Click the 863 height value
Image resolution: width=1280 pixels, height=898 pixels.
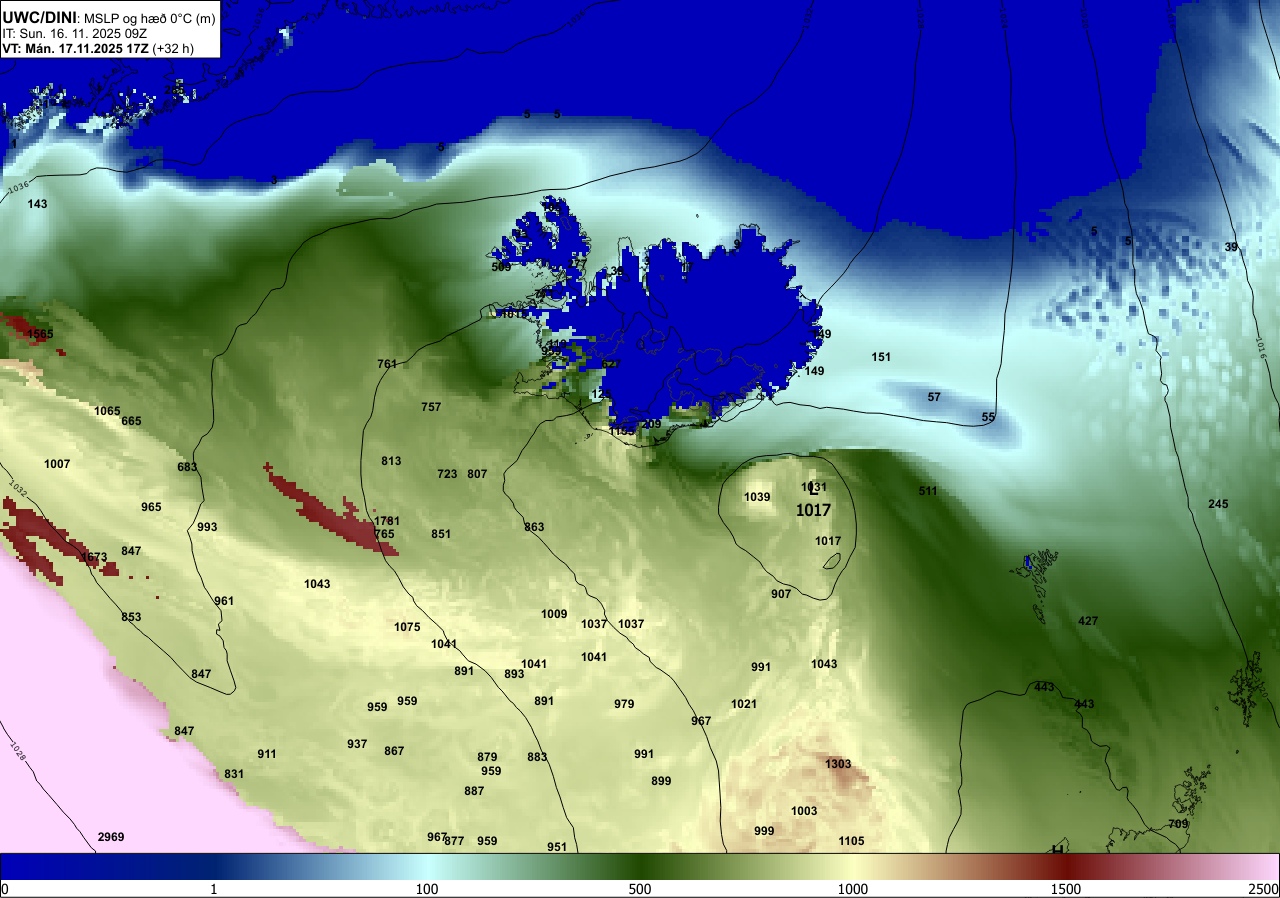coord(534,527)
